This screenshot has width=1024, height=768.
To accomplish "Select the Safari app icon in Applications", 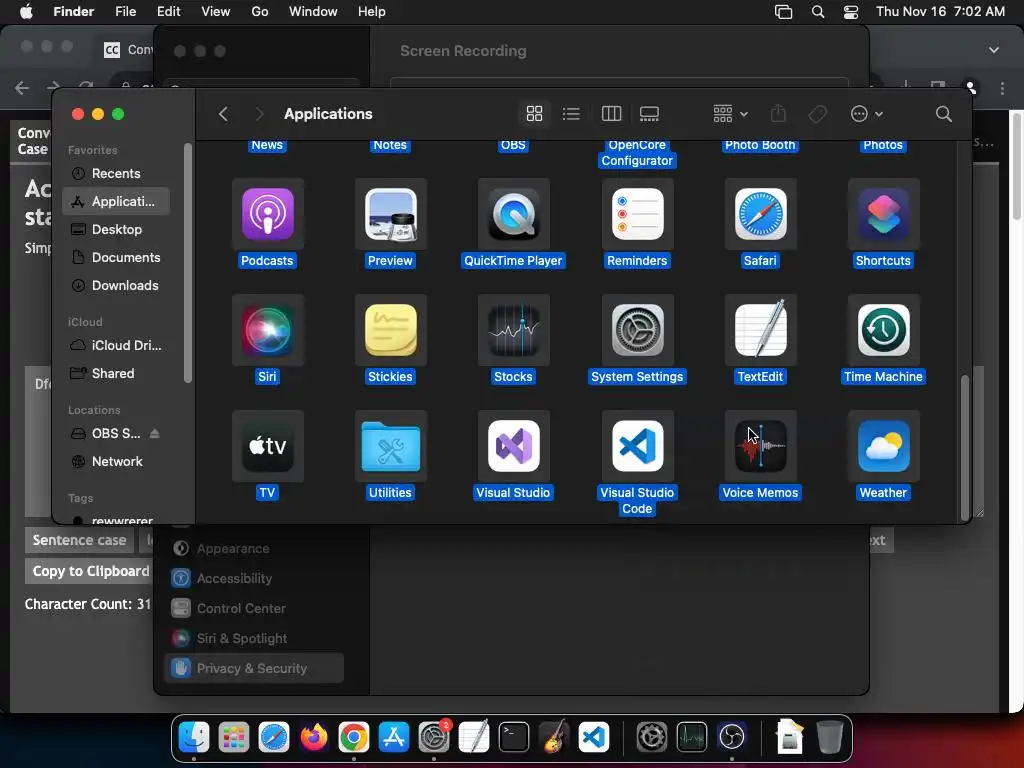I will click(760, 214).
